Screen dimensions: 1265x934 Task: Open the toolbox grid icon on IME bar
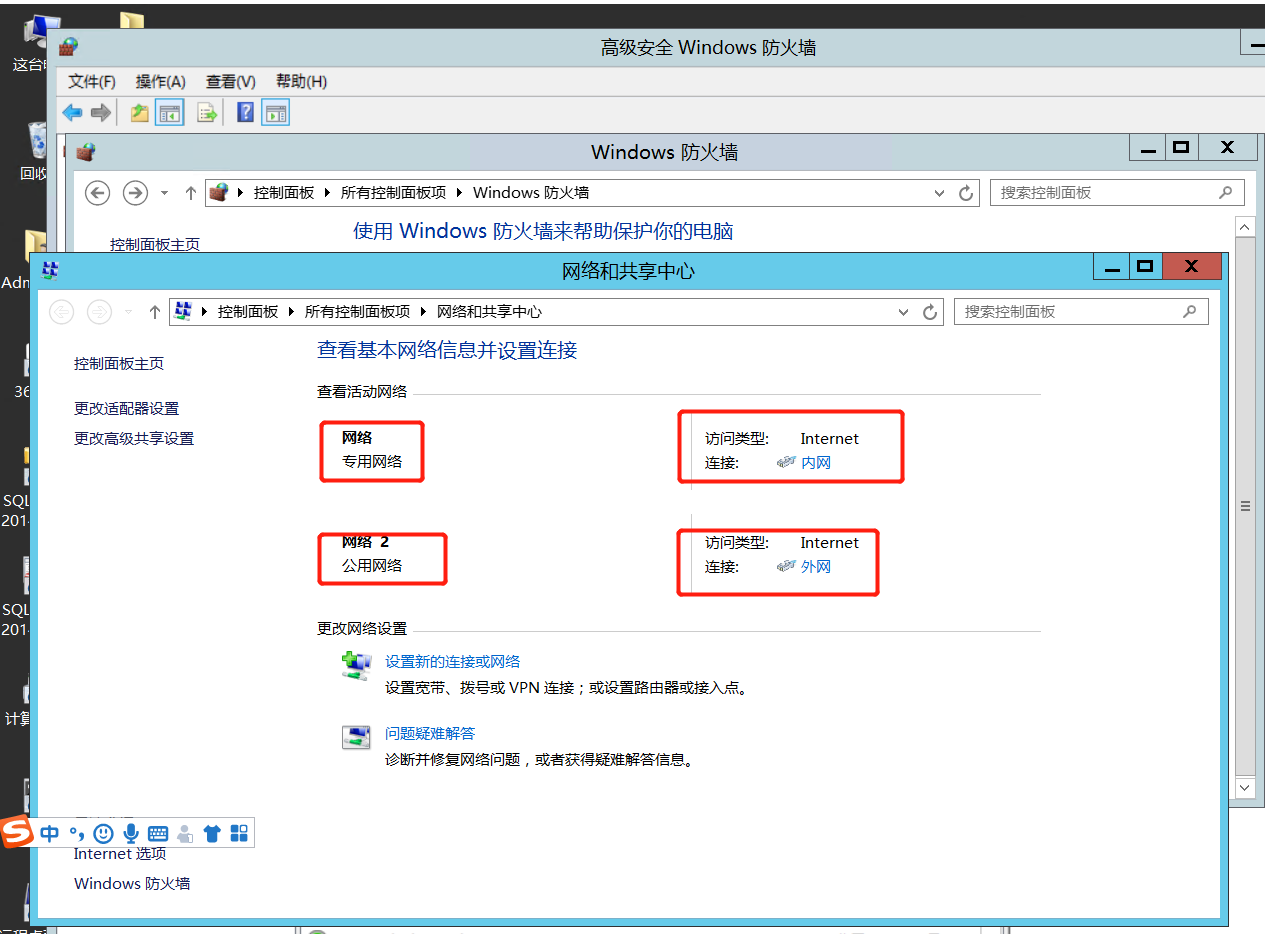pos(239,833)
